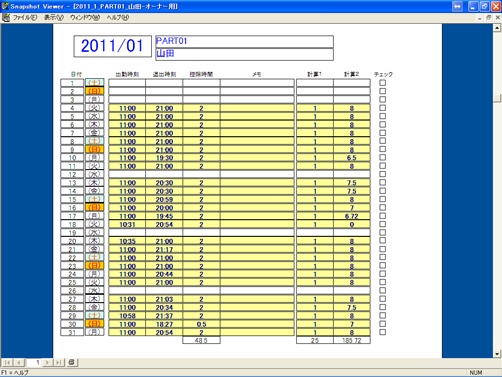
Task: Click the 2011/01 date header box
Action: 112,46
